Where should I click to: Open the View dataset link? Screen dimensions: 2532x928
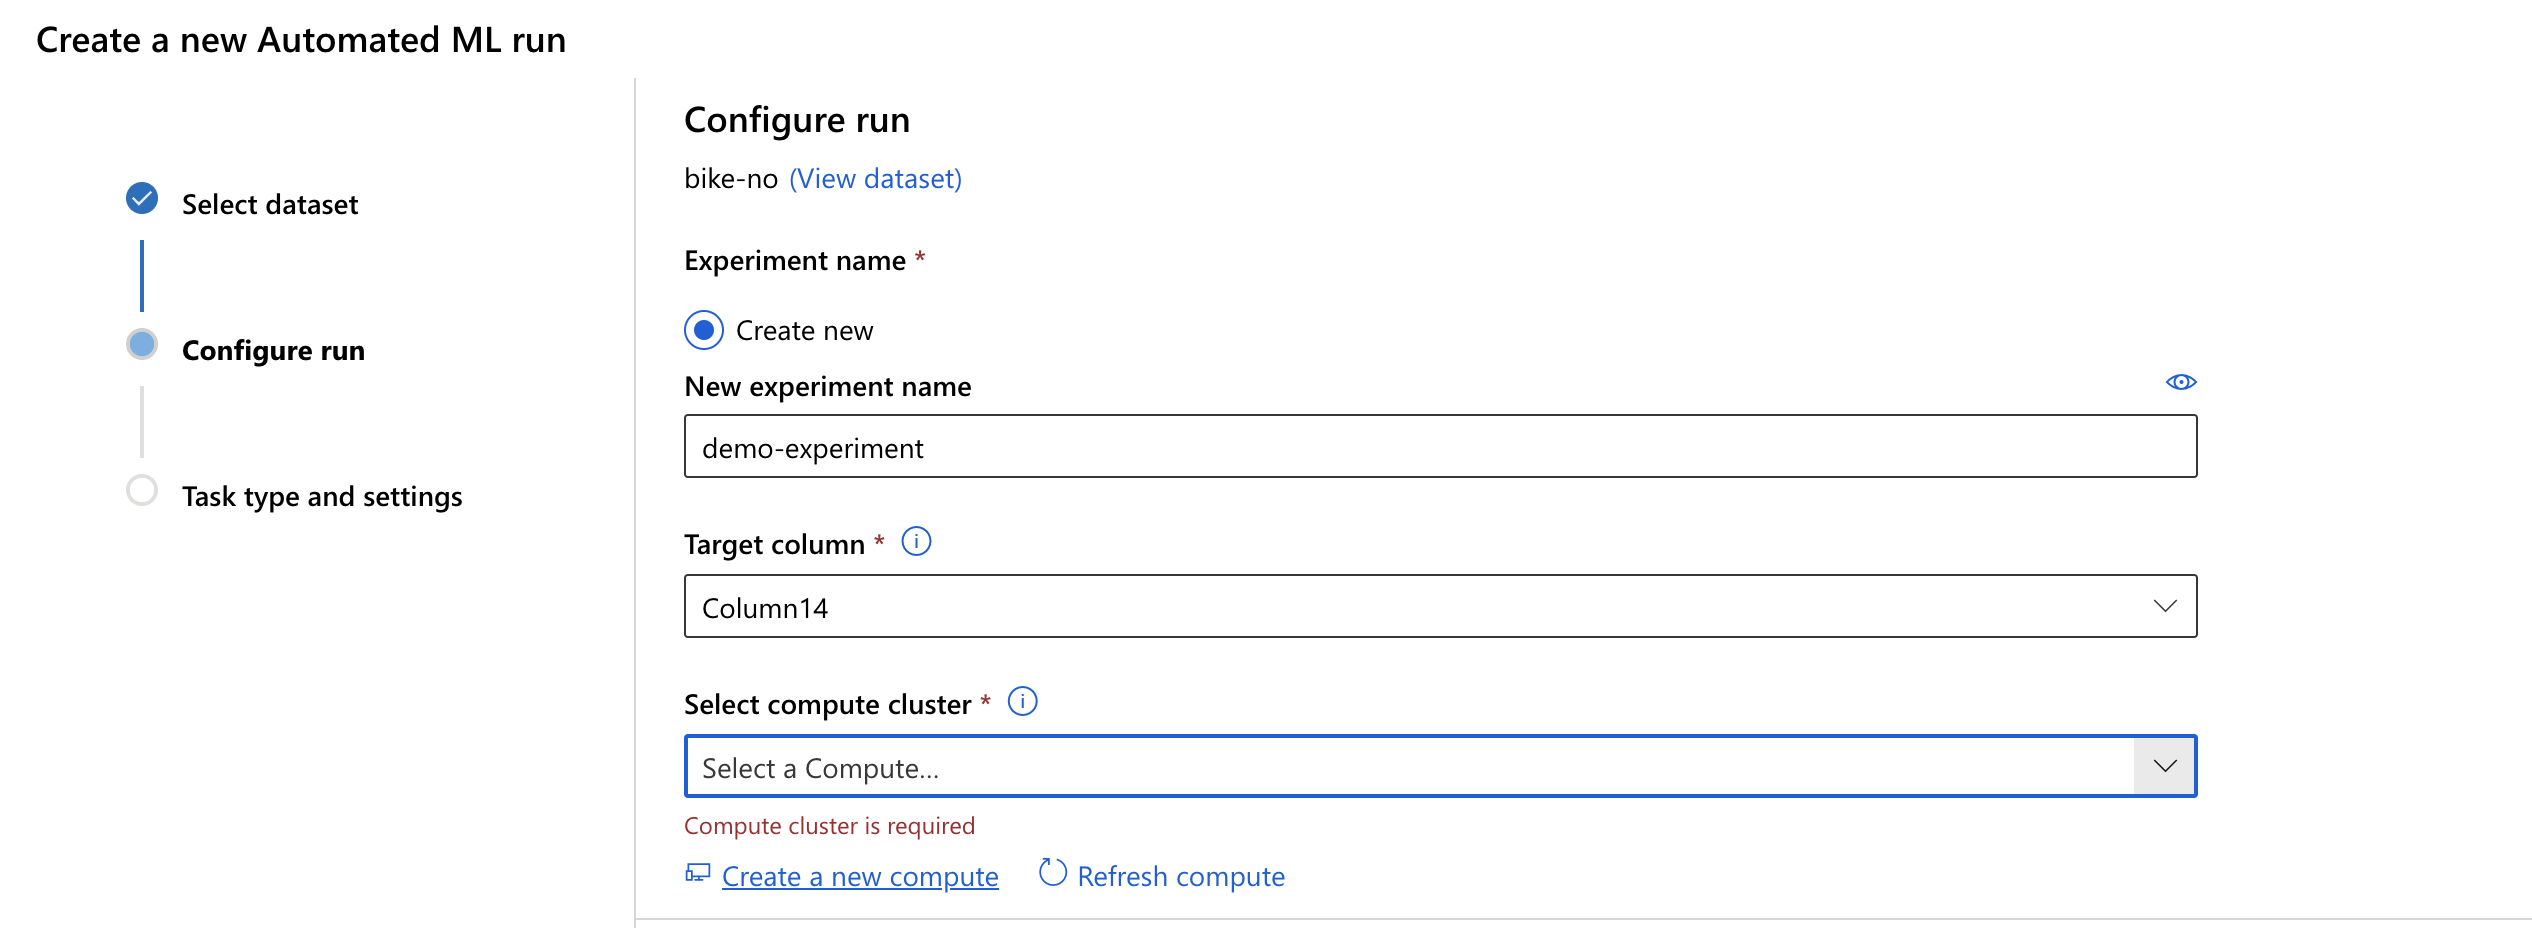[x=875, y=179]
